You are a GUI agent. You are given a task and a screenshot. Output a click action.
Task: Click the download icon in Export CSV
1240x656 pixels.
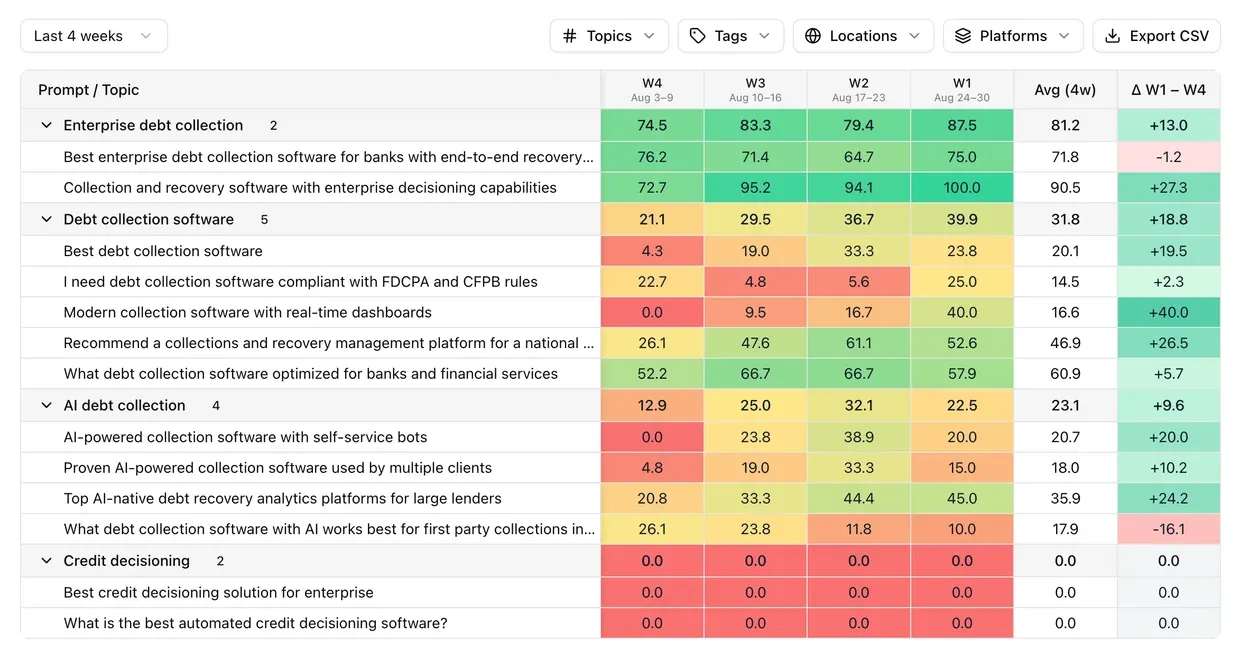pyautogui.click(x=1113, y=36)
